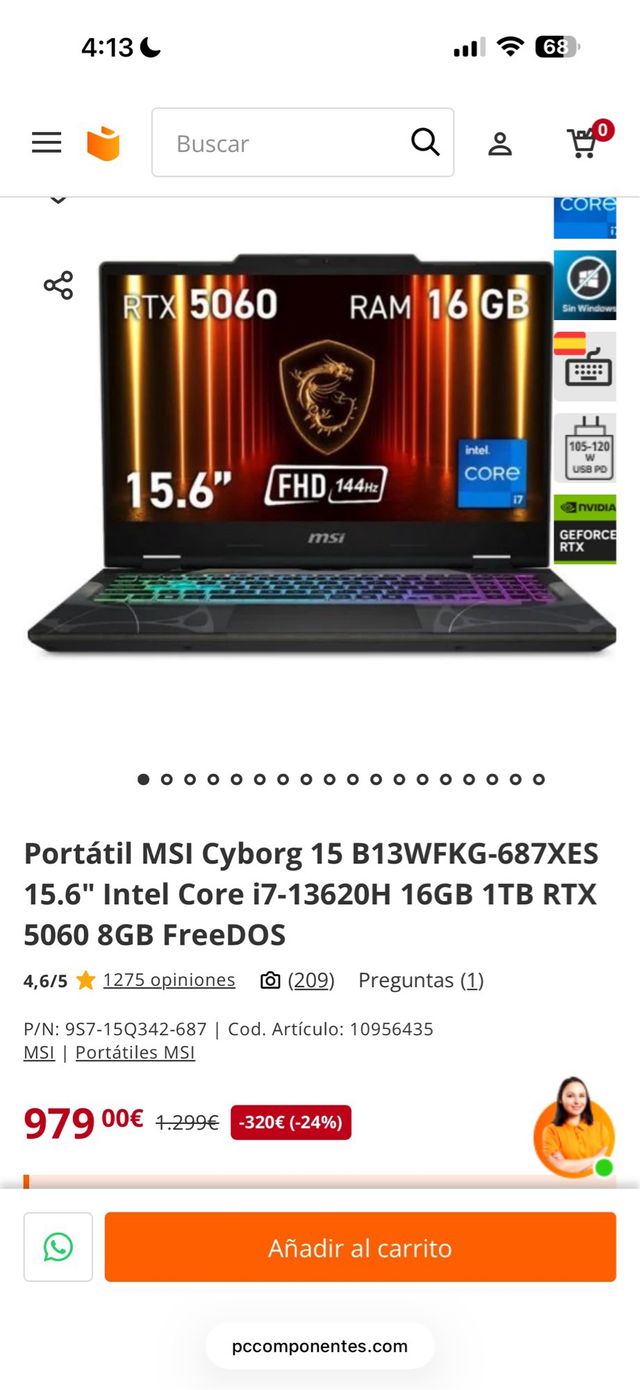Screen dimensions: 640x1390
Task: Select the Spanish keyboard feature thumbnail
Action: coord(585,367)
